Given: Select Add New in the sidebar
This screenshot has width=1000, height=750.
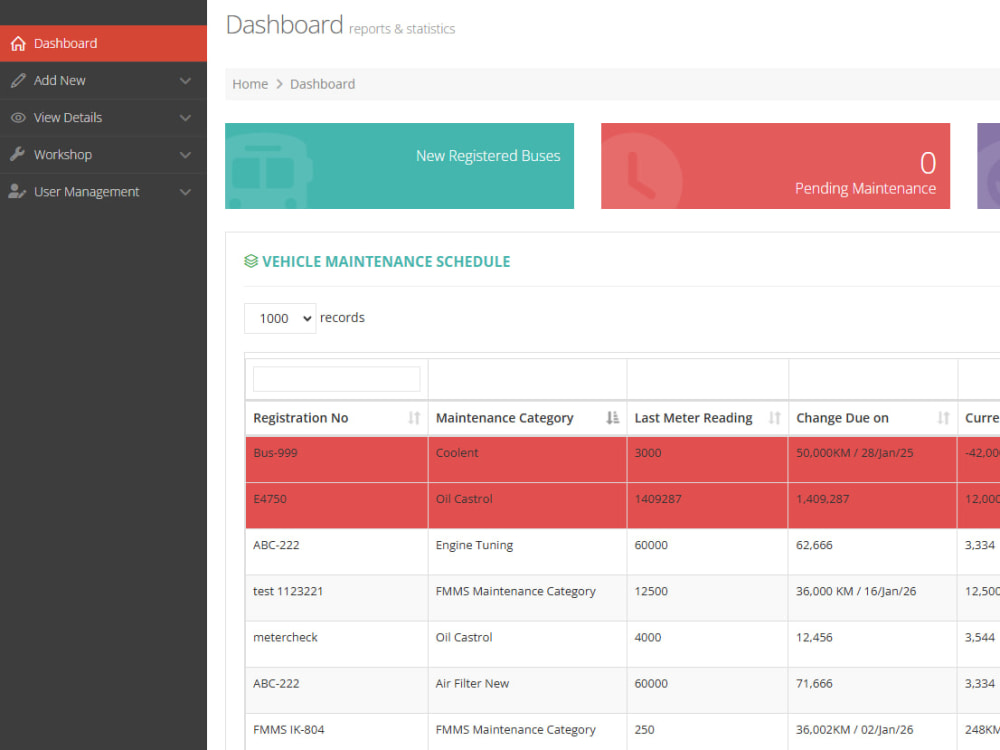Looking at the screenshot, I should [x=103, y=80].
